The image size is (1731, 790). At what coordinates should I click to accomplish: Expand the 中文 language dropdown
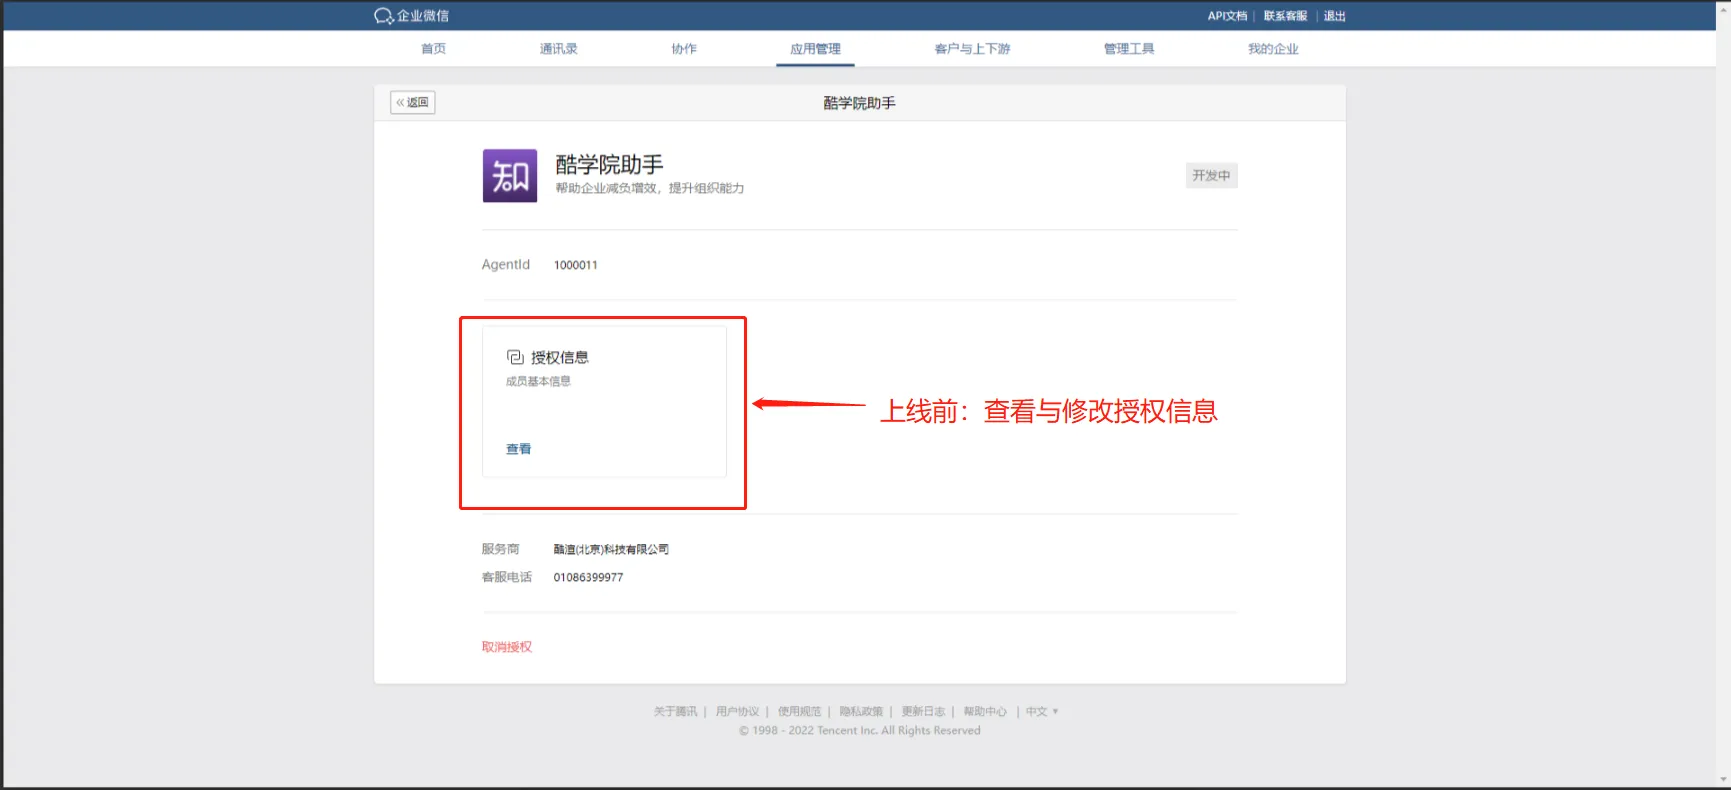tap(1041, 712)
